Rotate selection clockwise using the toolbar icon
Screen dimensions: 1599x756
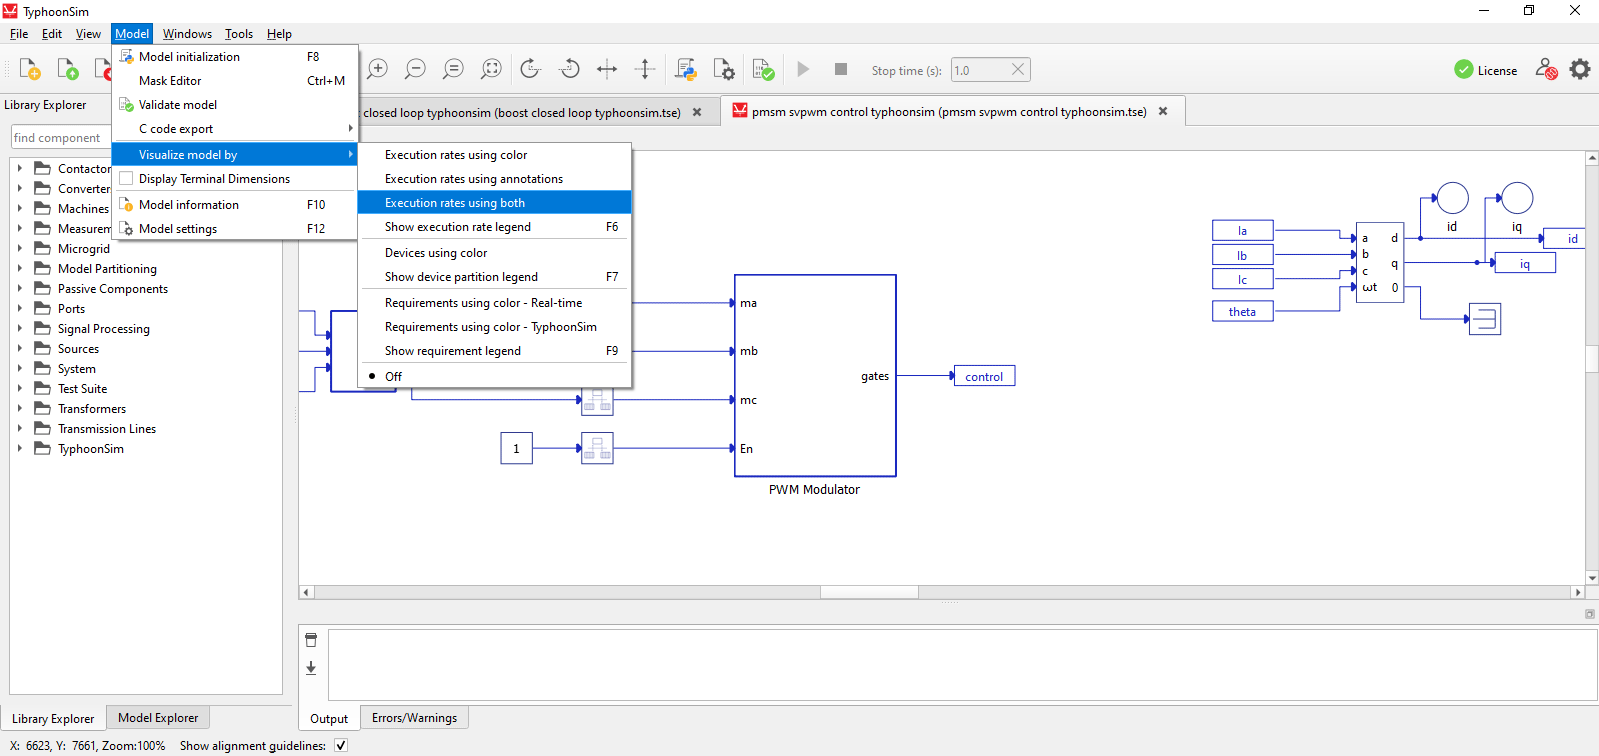pyautogui.click(x=531, y=69)
